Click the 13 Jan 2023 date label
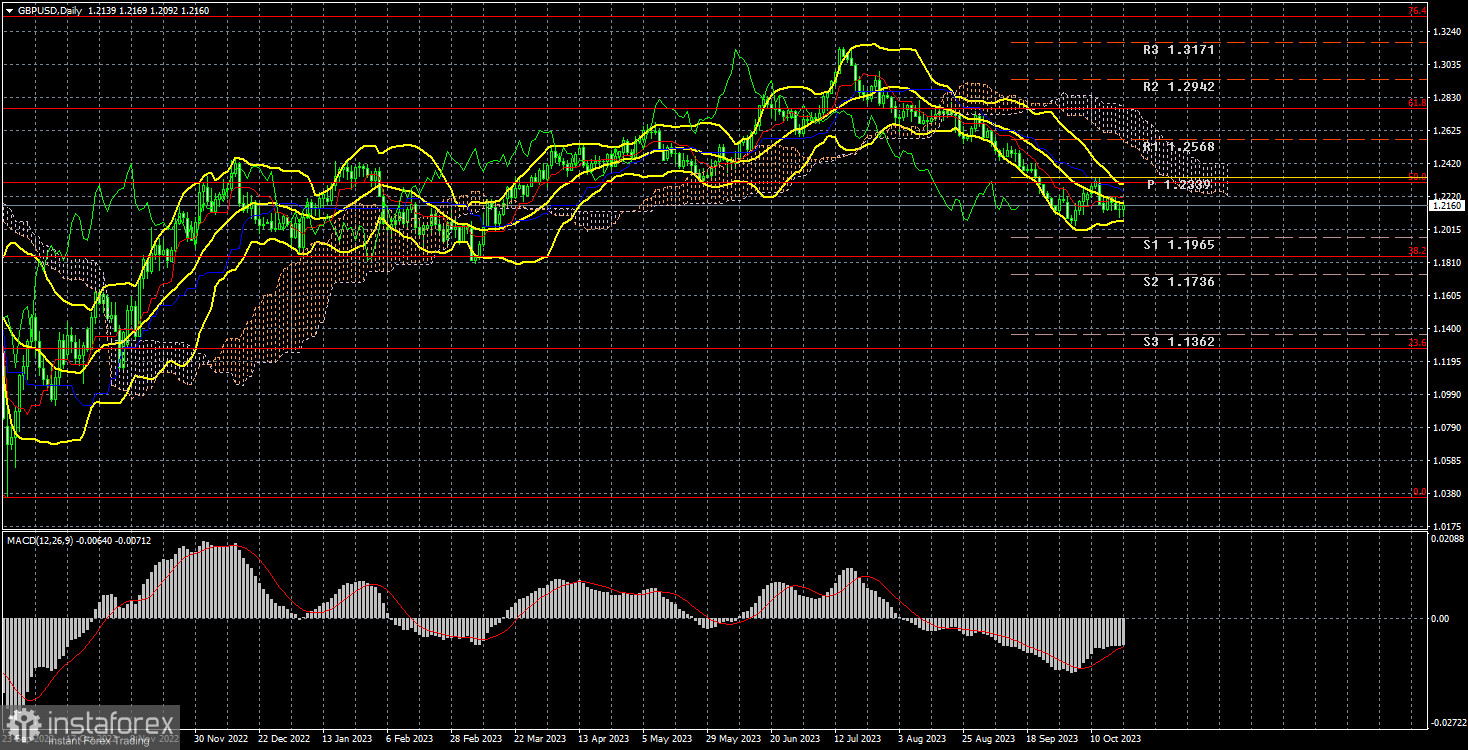Screen dimensions: 1468x750 (x=348, y=739)
